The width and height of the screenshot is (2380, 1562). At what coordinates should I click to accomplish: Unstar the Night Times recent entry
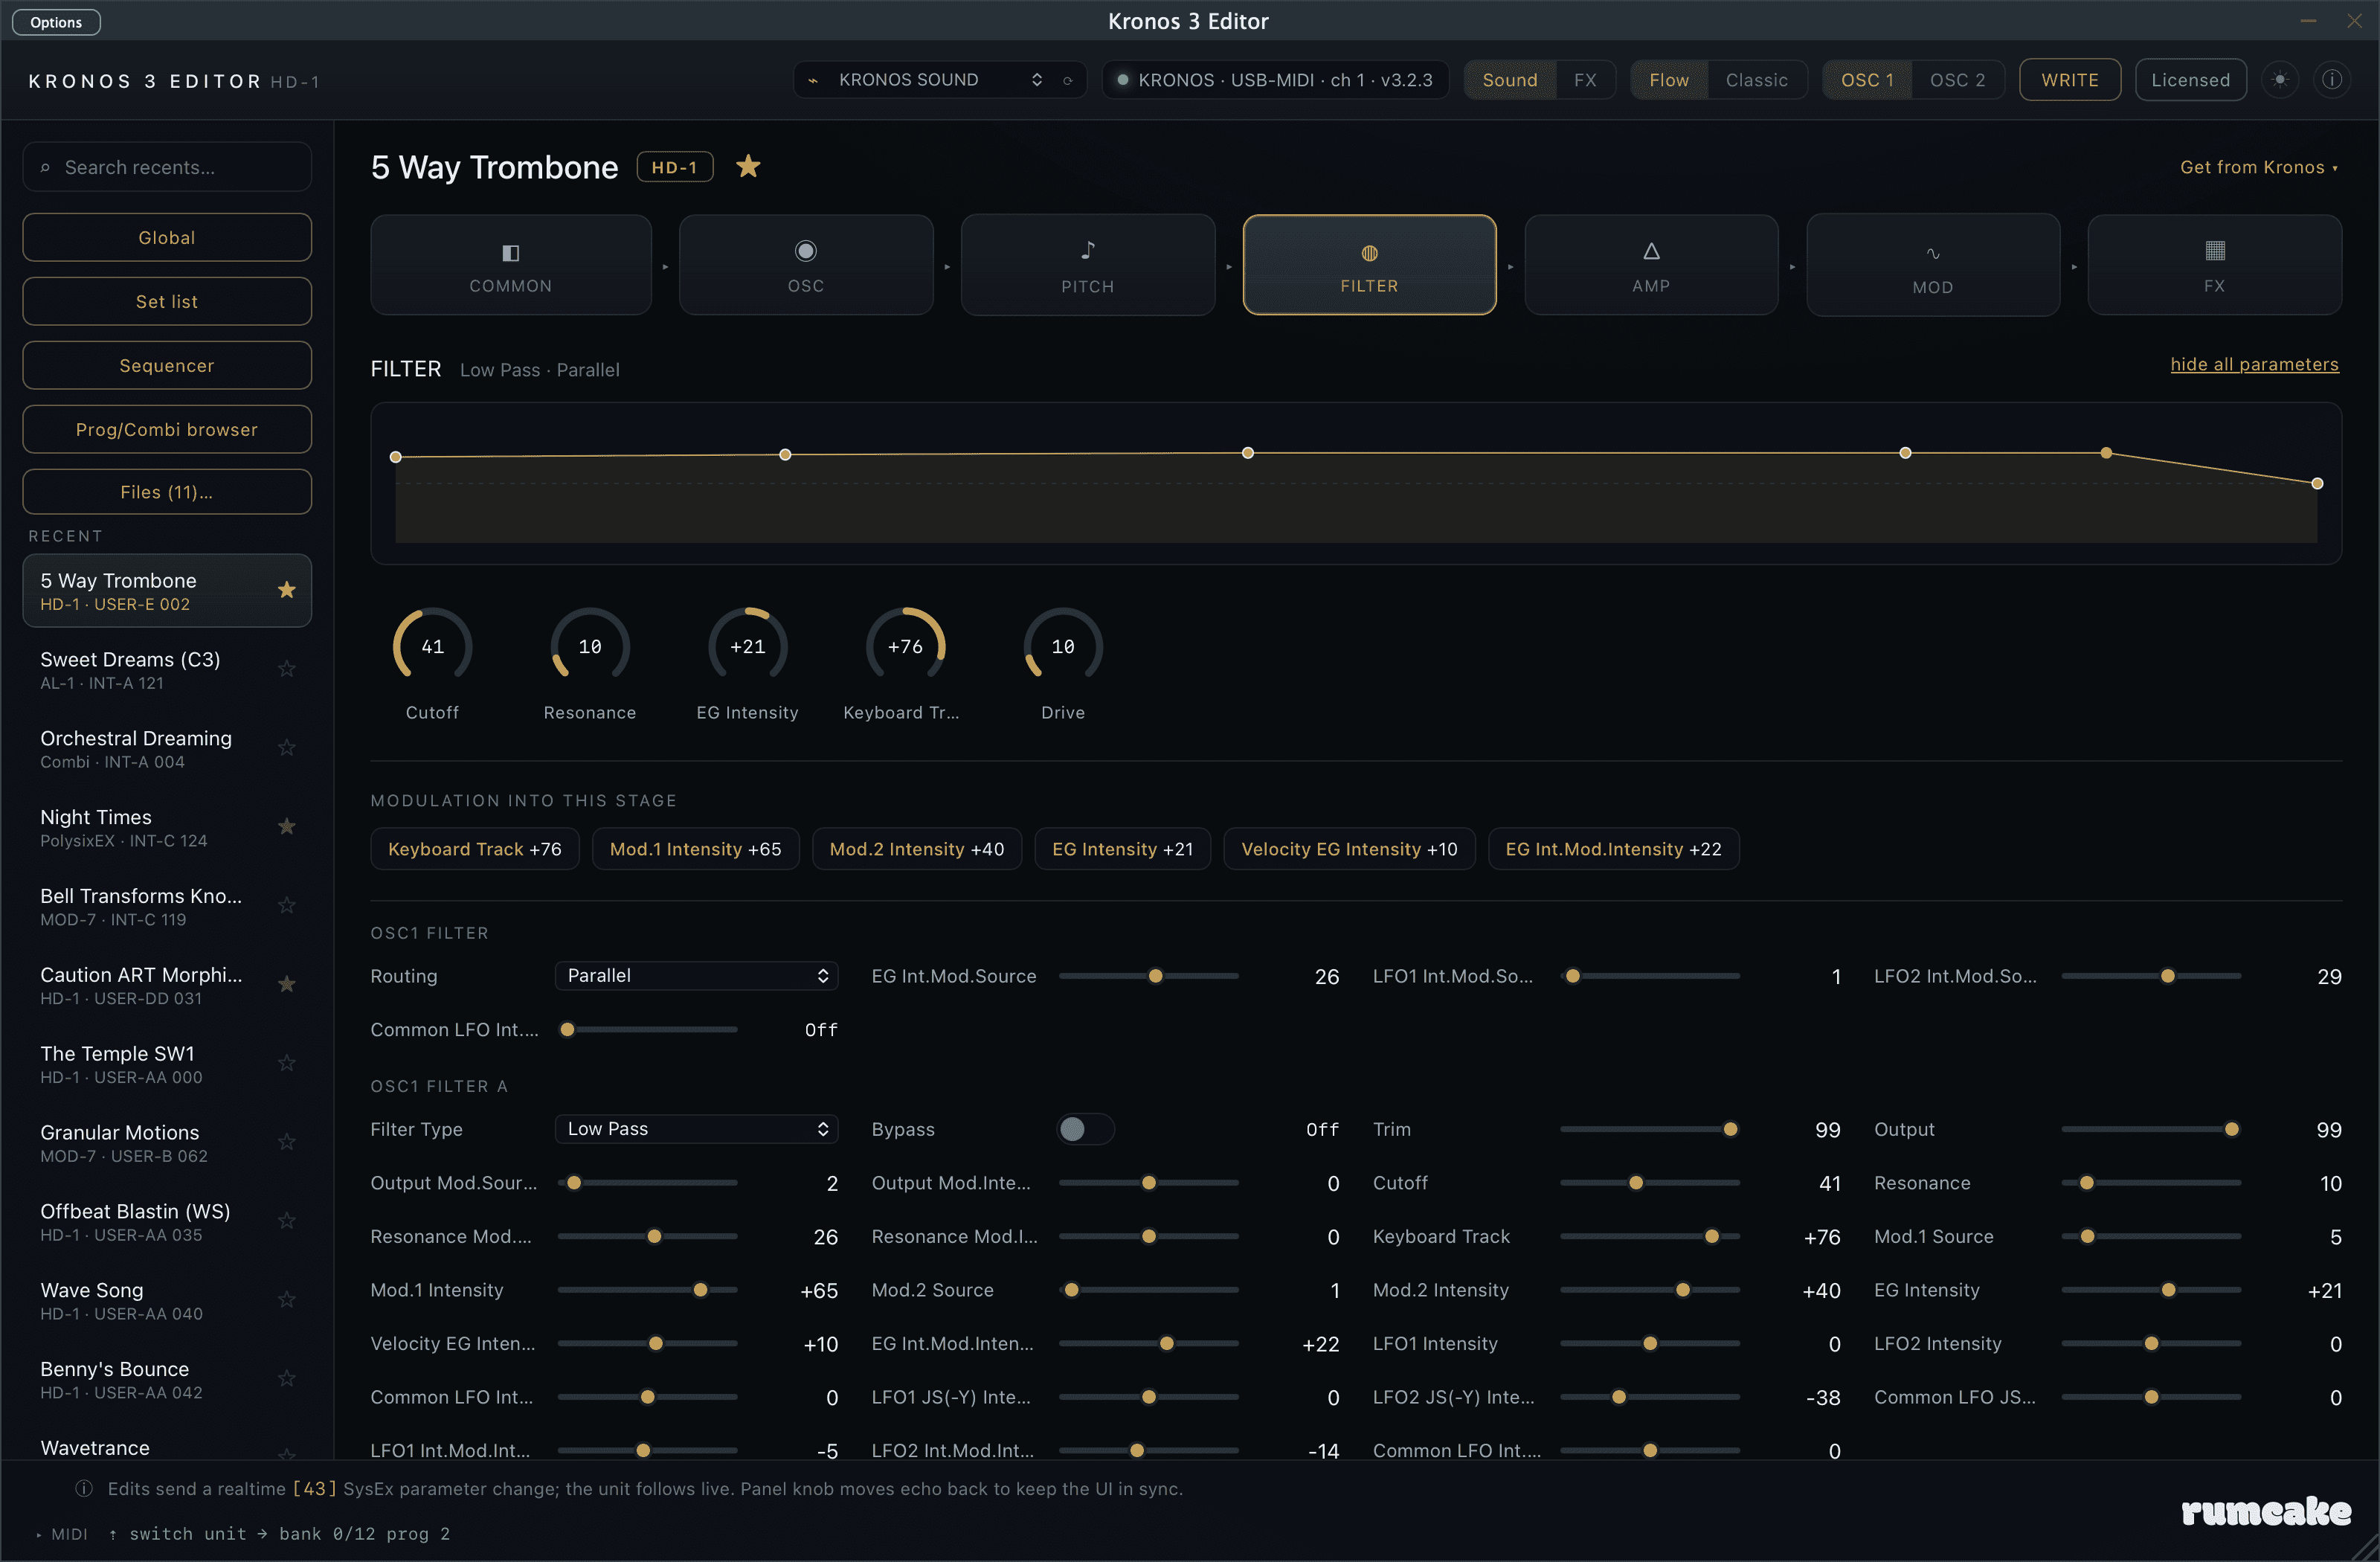click(287, 826)
